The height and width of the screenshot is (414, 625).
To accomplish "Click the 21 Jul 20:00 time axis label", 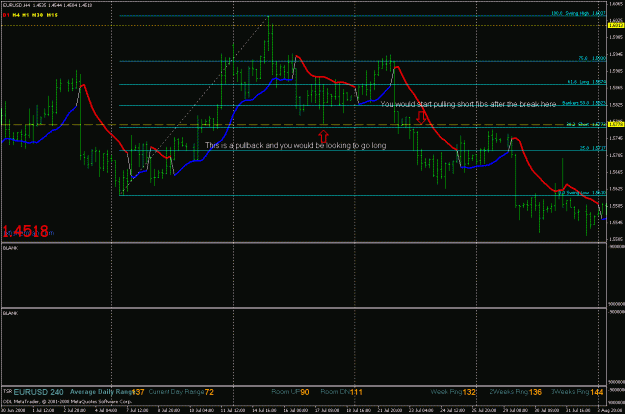I will 391,410.
